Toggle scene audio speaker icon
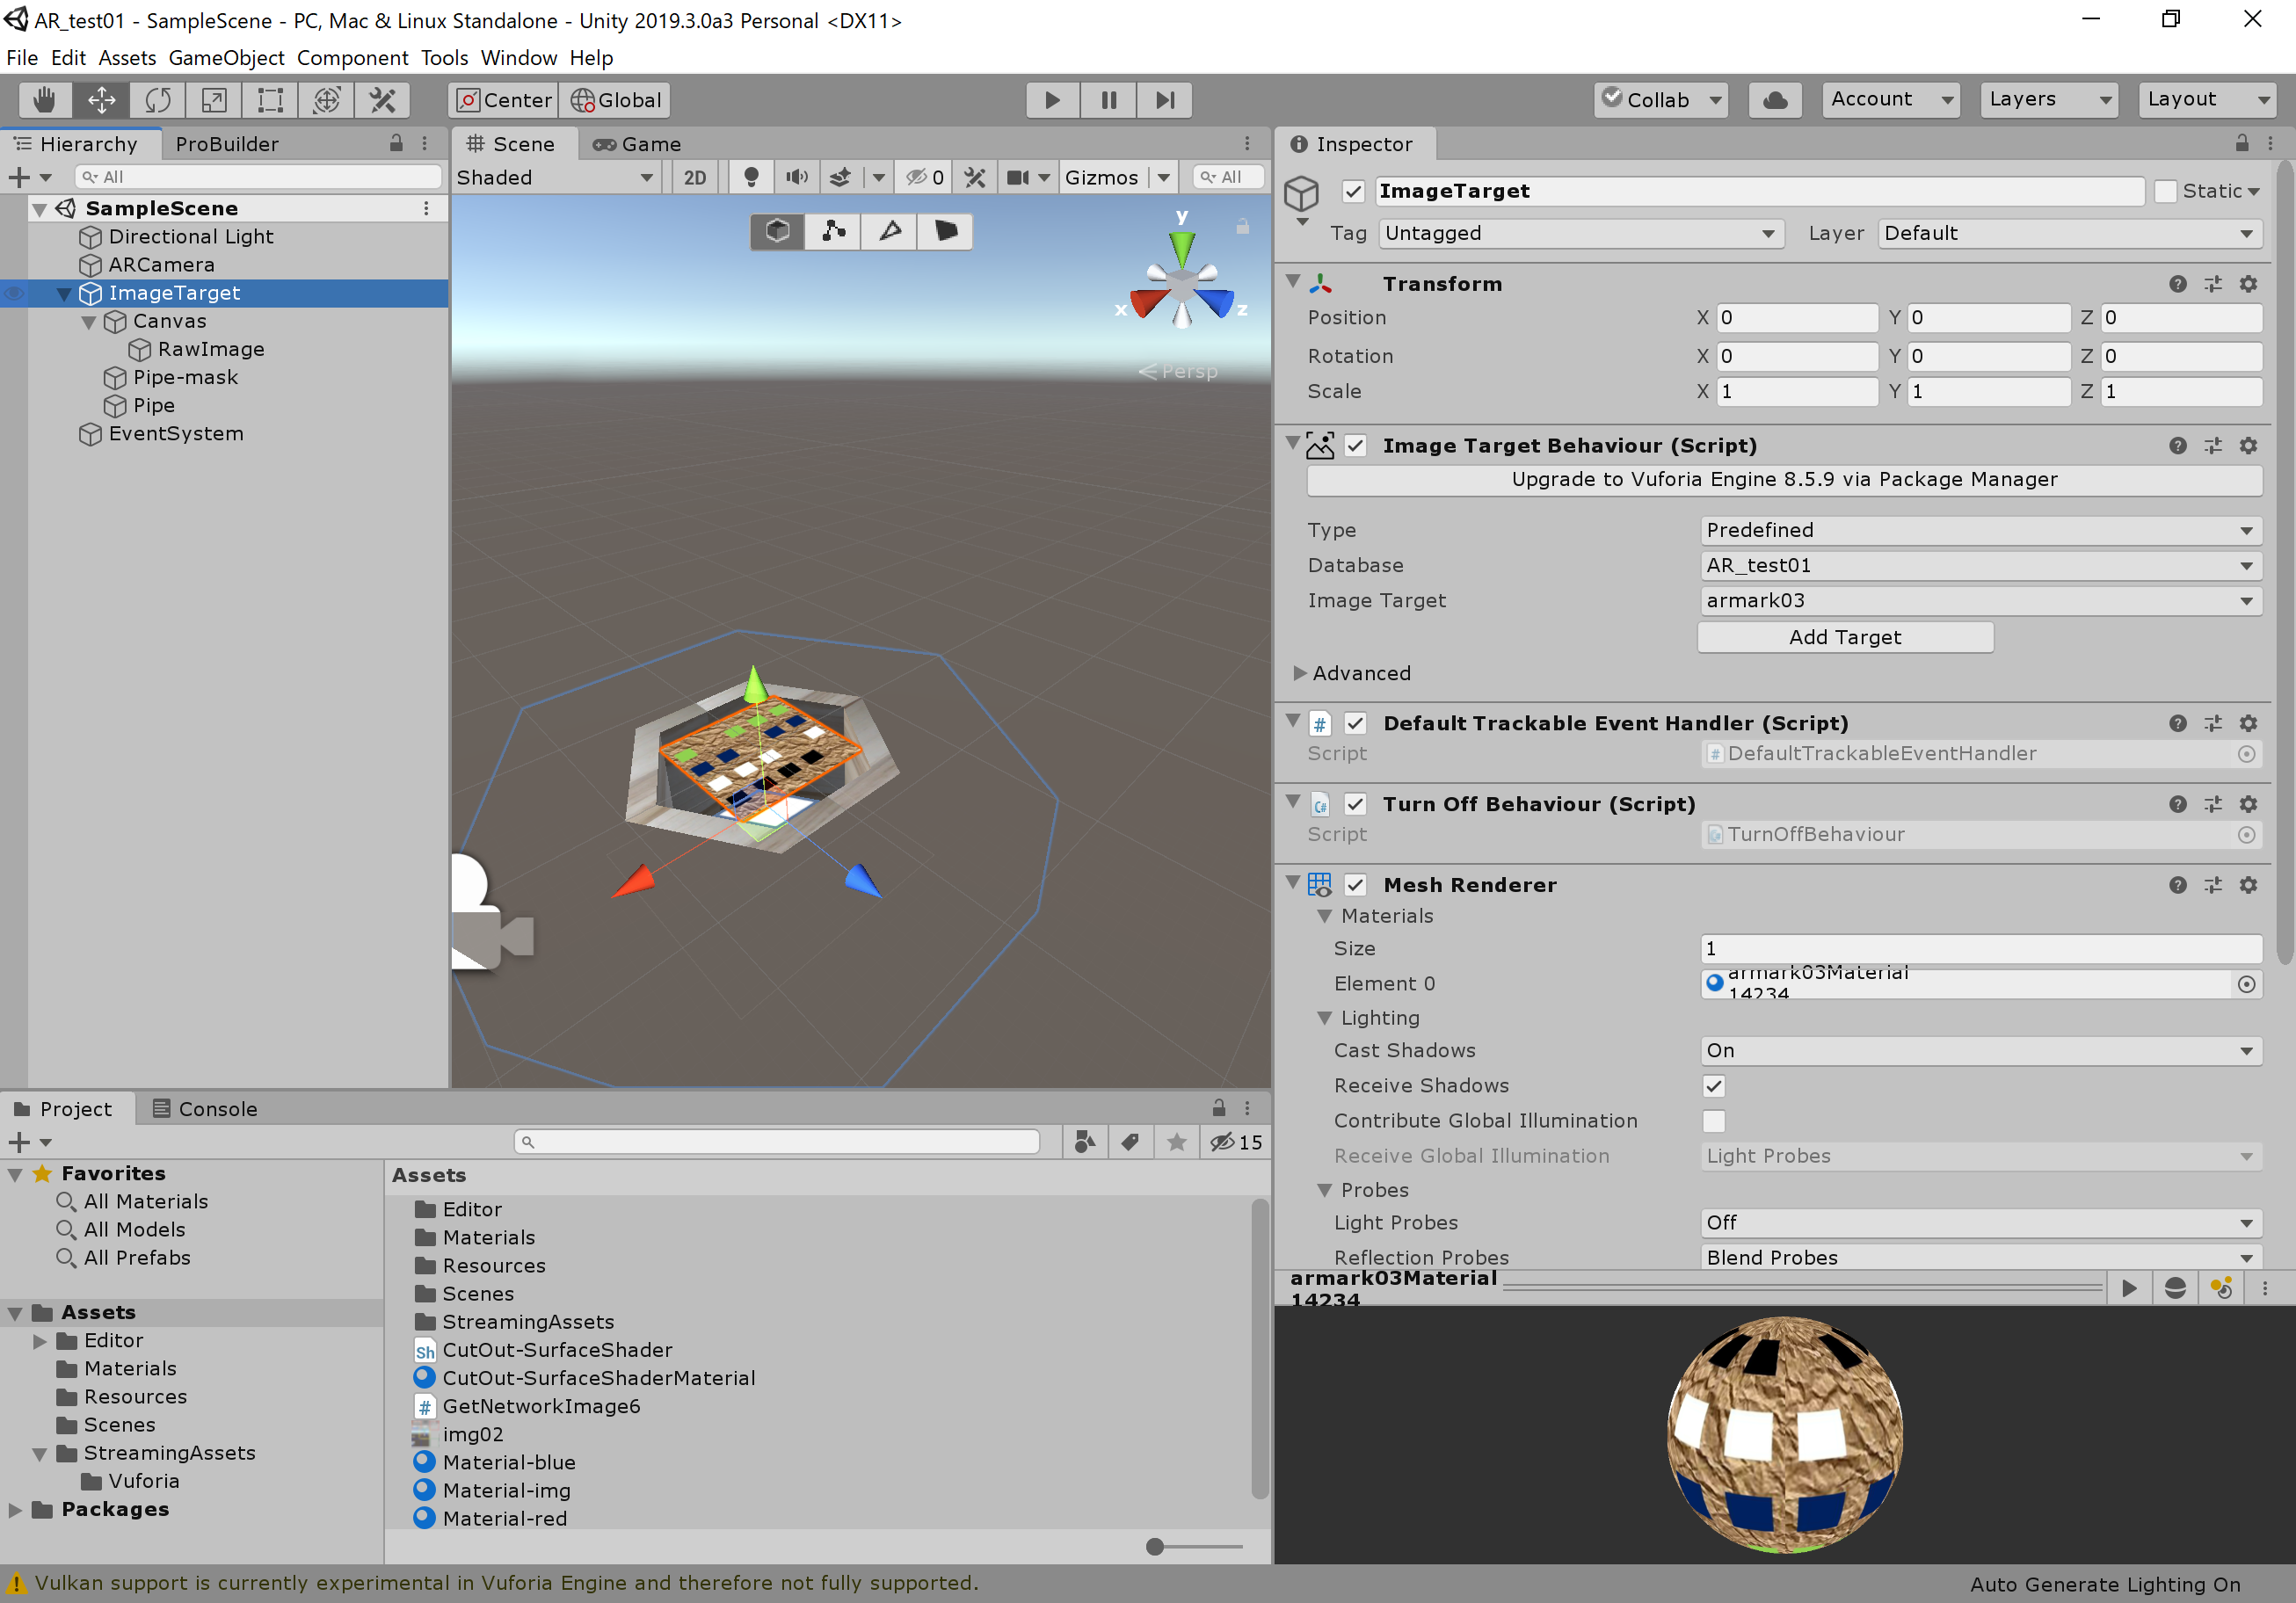2296x1603 pixels. coord(796,177)
